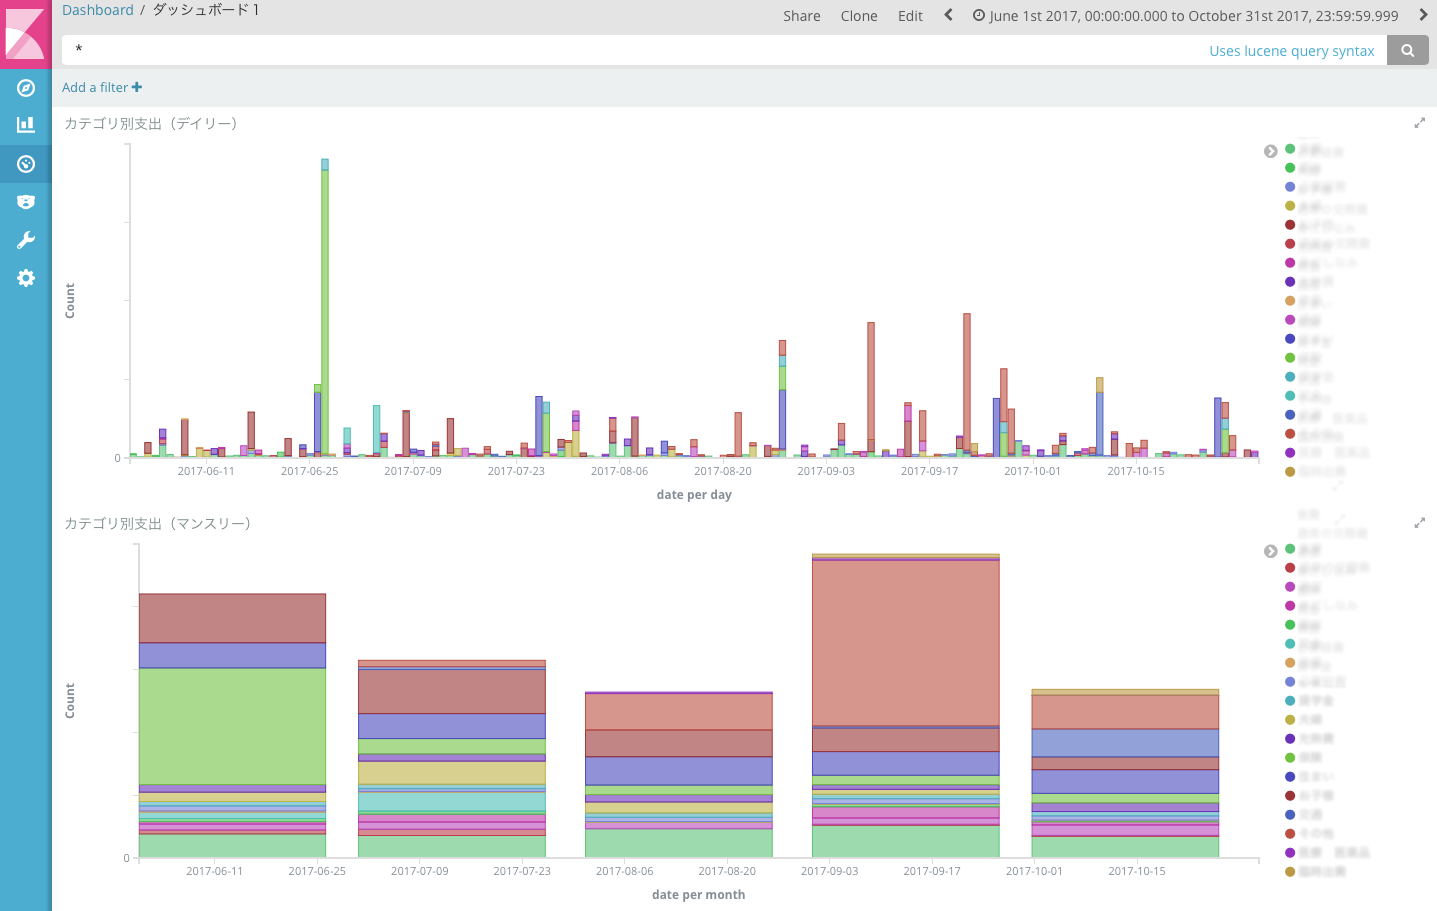This screenshot has height=911, width=1437.
Task: Open the Clone menu item
Action: pos(859,16)
